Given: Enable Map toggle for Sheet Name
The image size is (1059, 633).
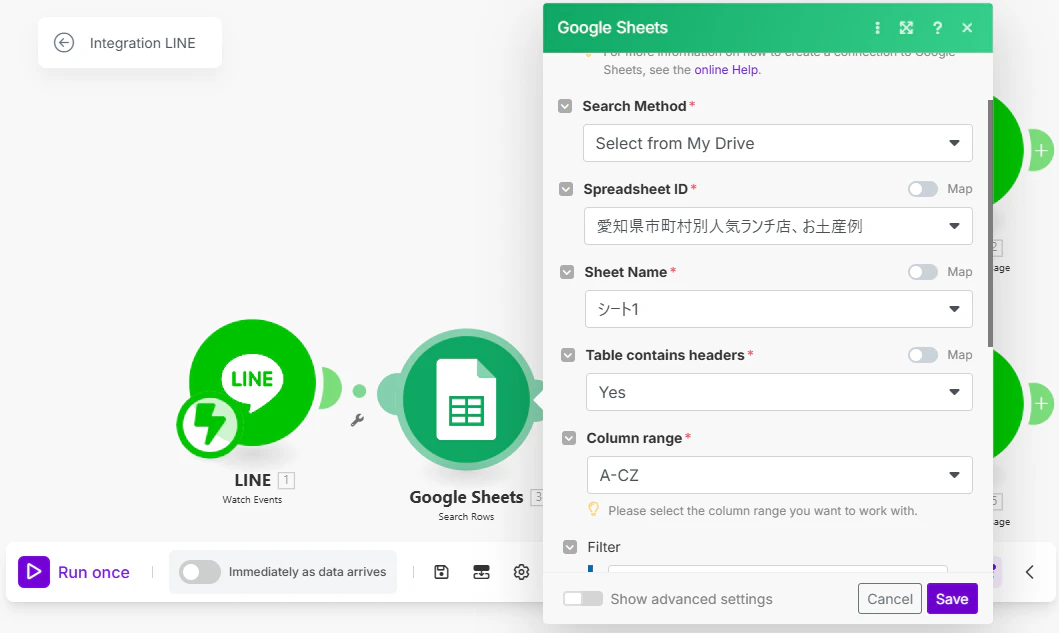Looking at the screenshot, I should (x=923, y=272).
